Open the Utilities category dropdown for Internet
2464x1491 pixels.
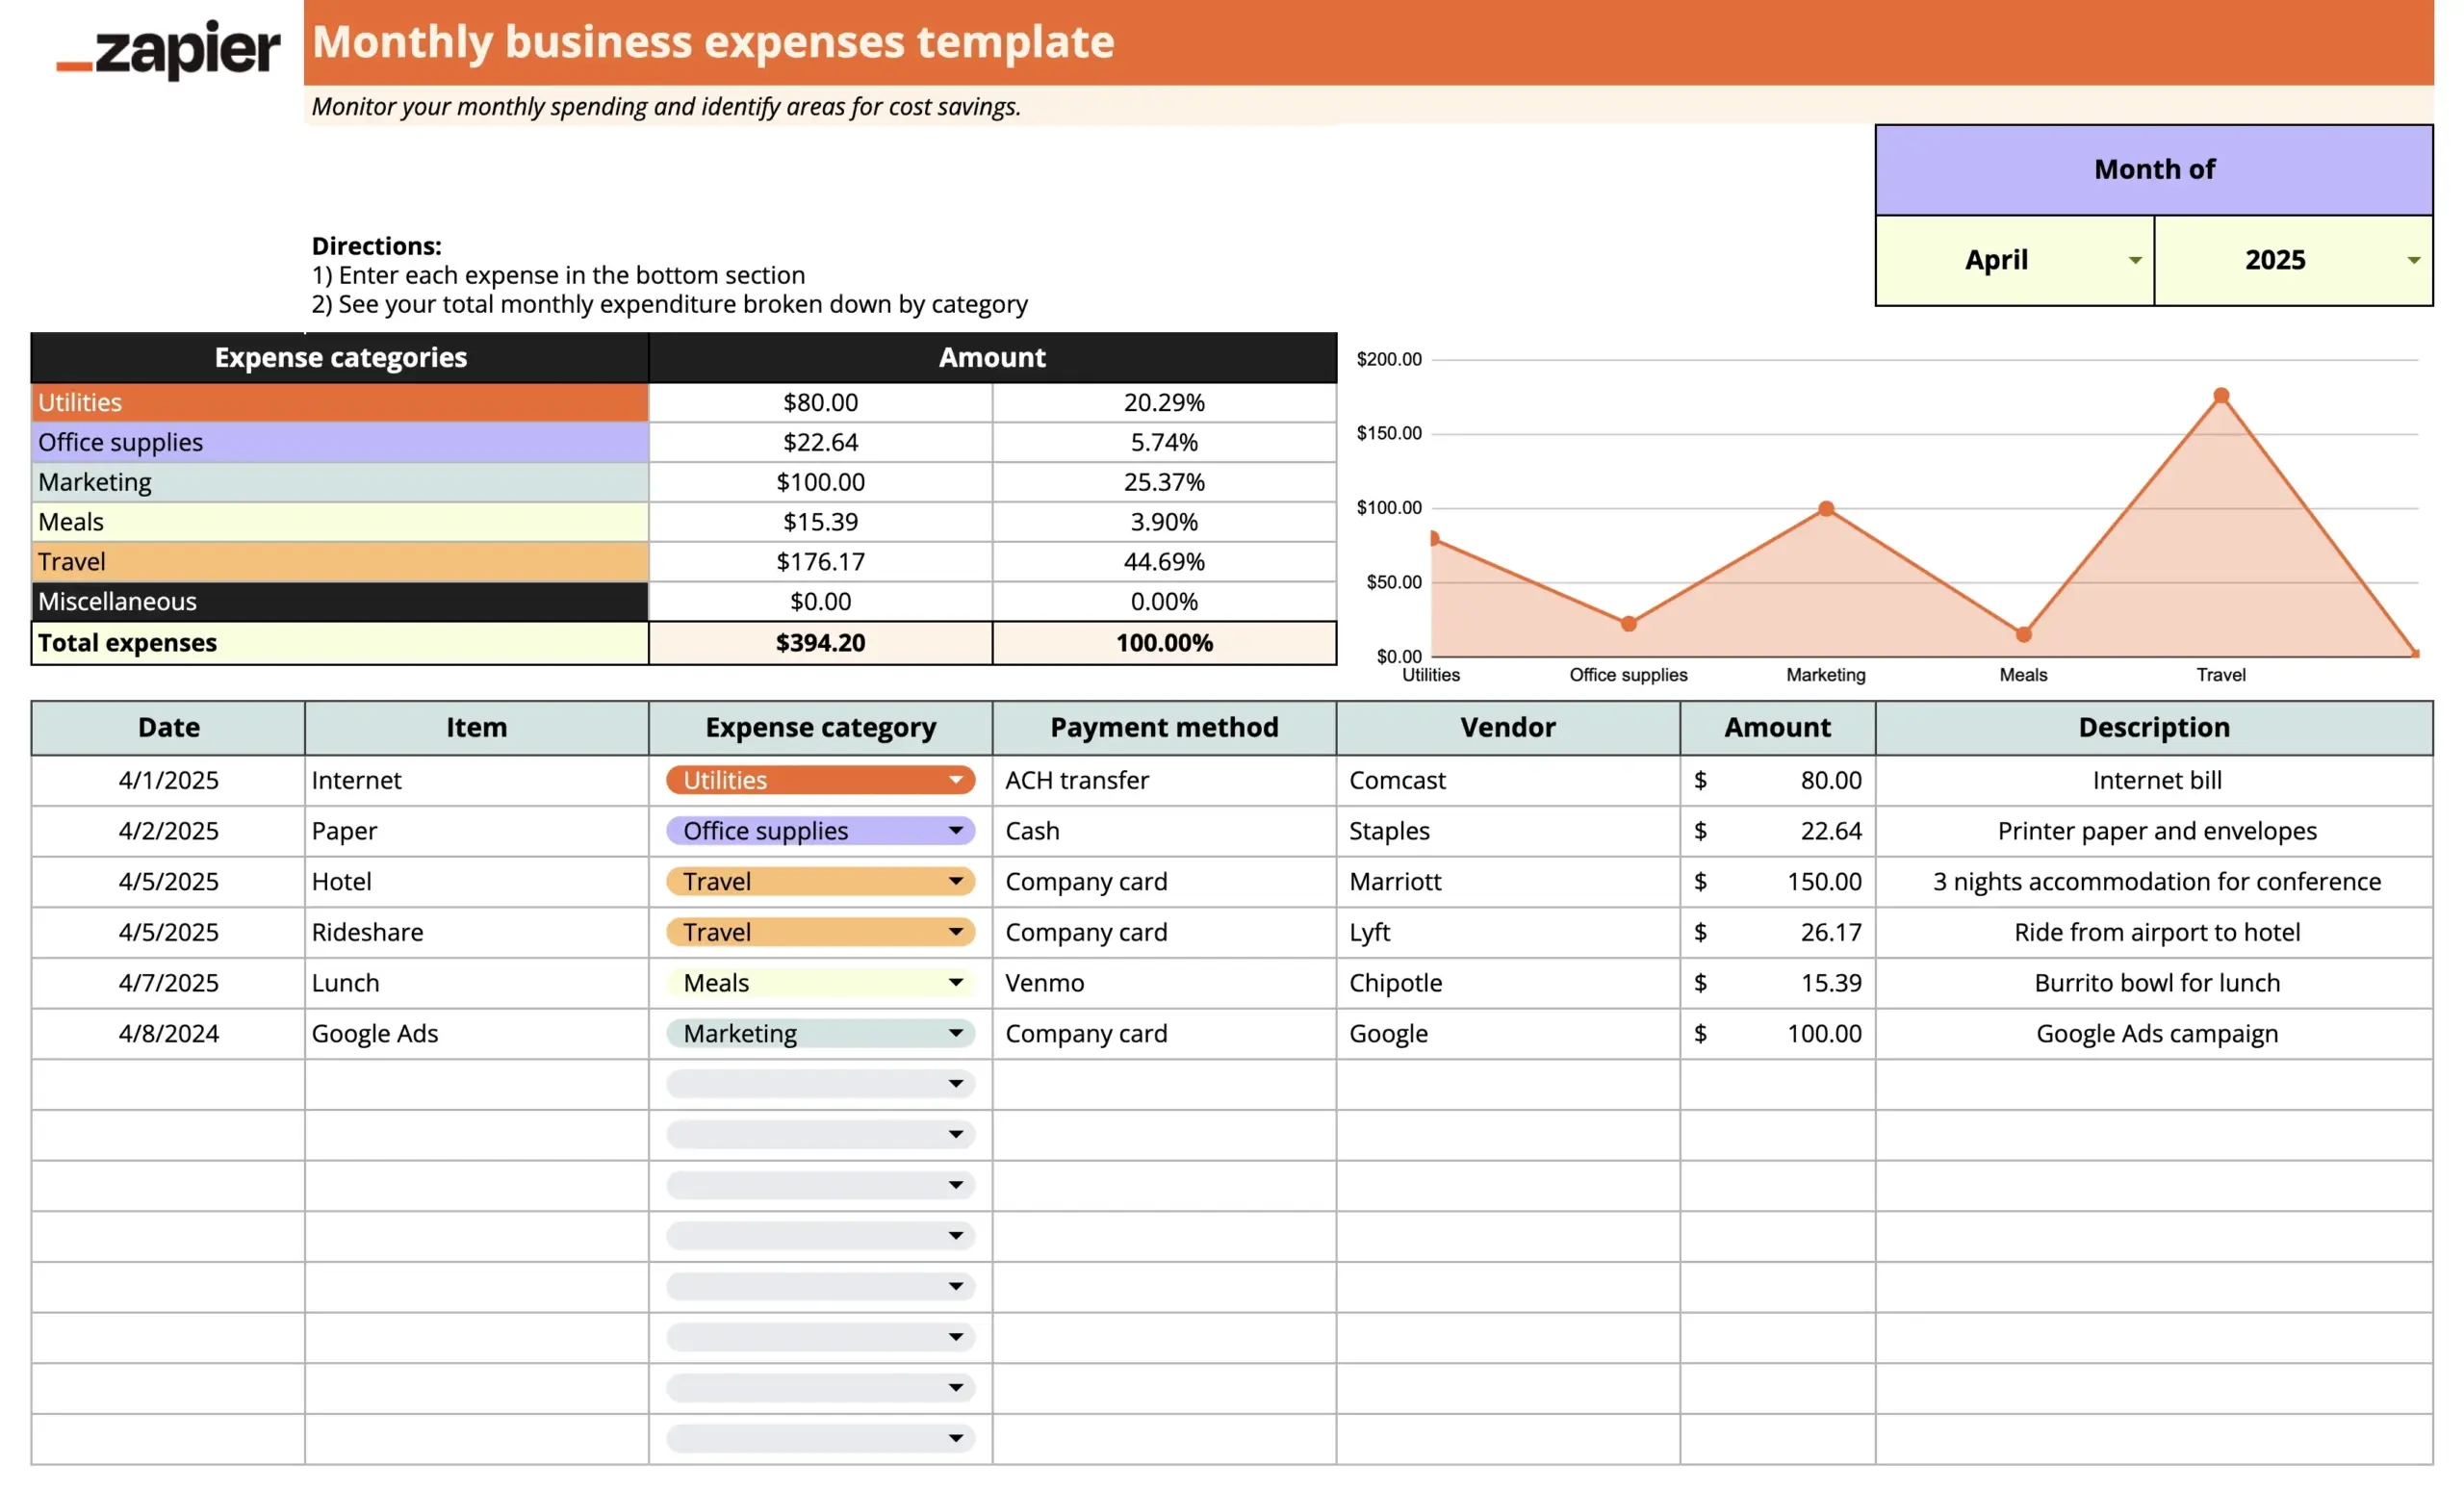(x=958, y=780)
